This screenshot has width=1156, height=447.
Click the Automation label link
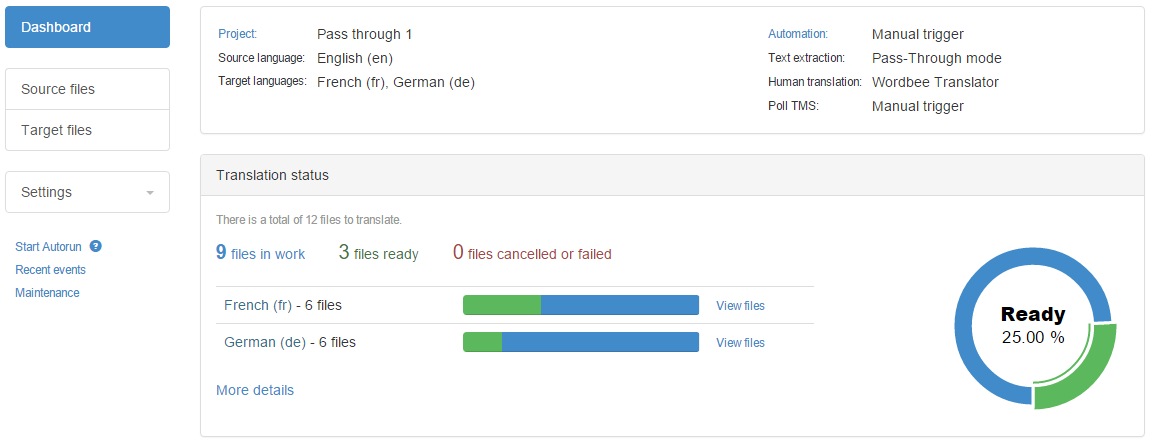797,34
